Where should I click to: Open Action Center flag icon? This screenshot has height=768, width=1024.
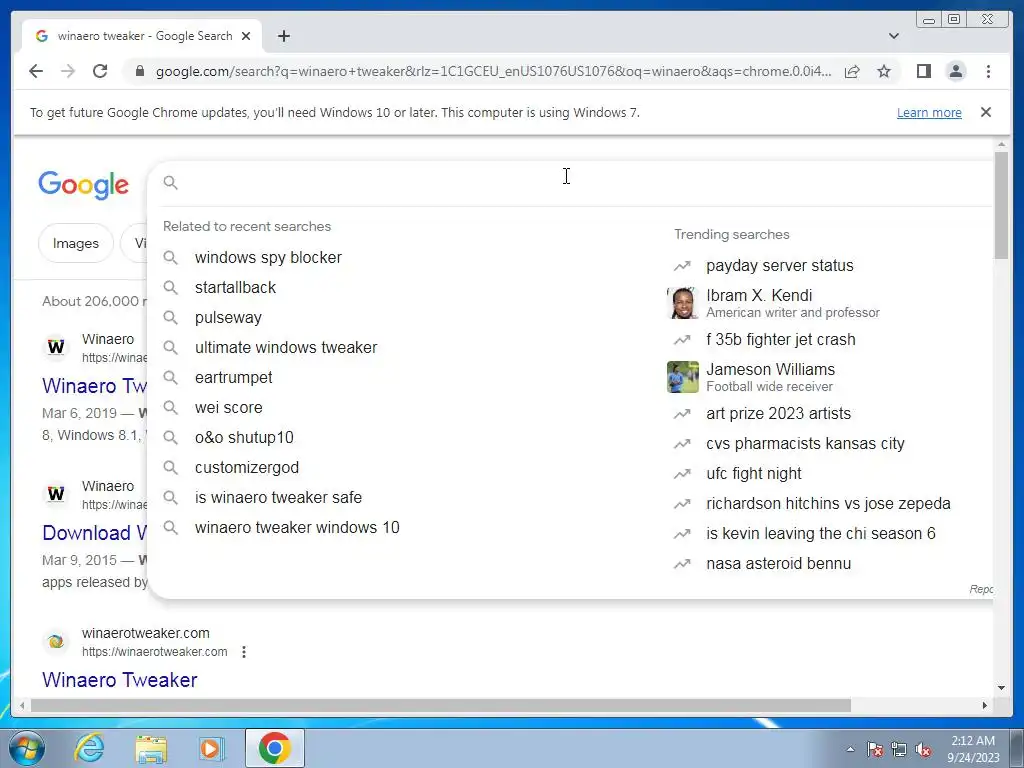[875, 749]
